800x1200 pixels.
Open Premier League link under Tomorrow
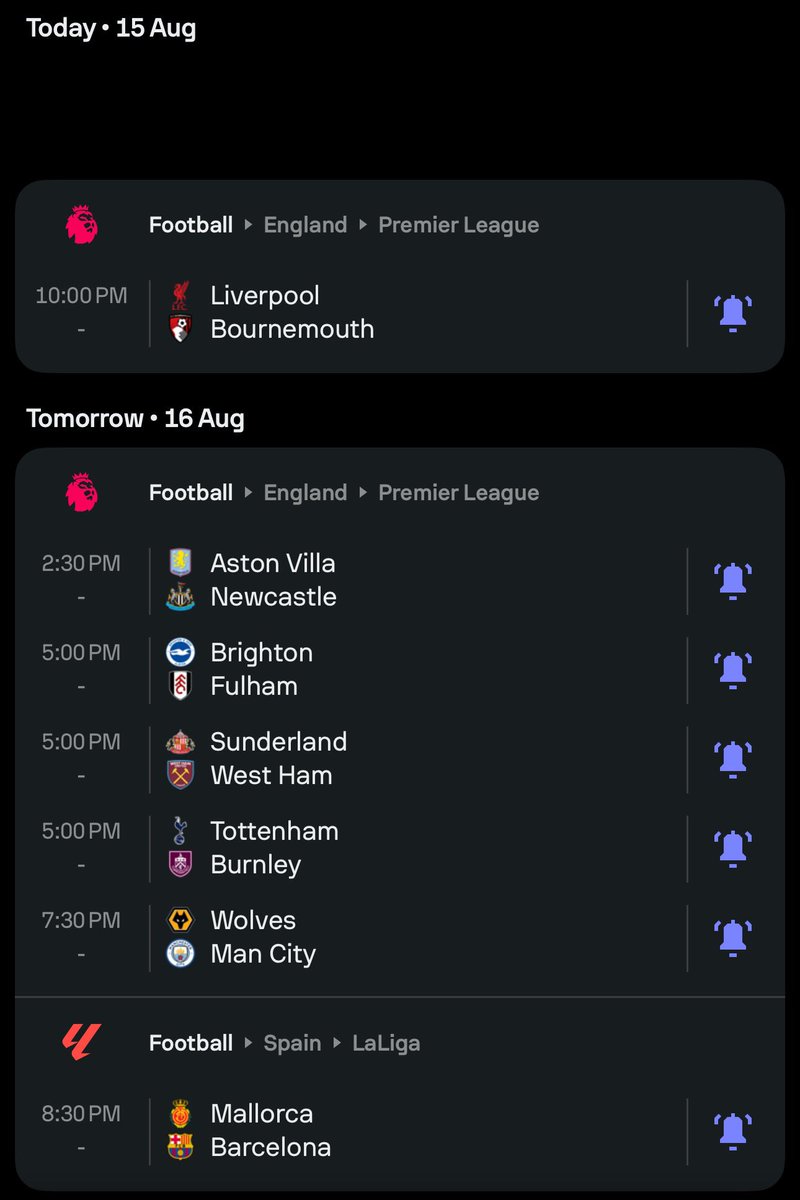[458, 493]
